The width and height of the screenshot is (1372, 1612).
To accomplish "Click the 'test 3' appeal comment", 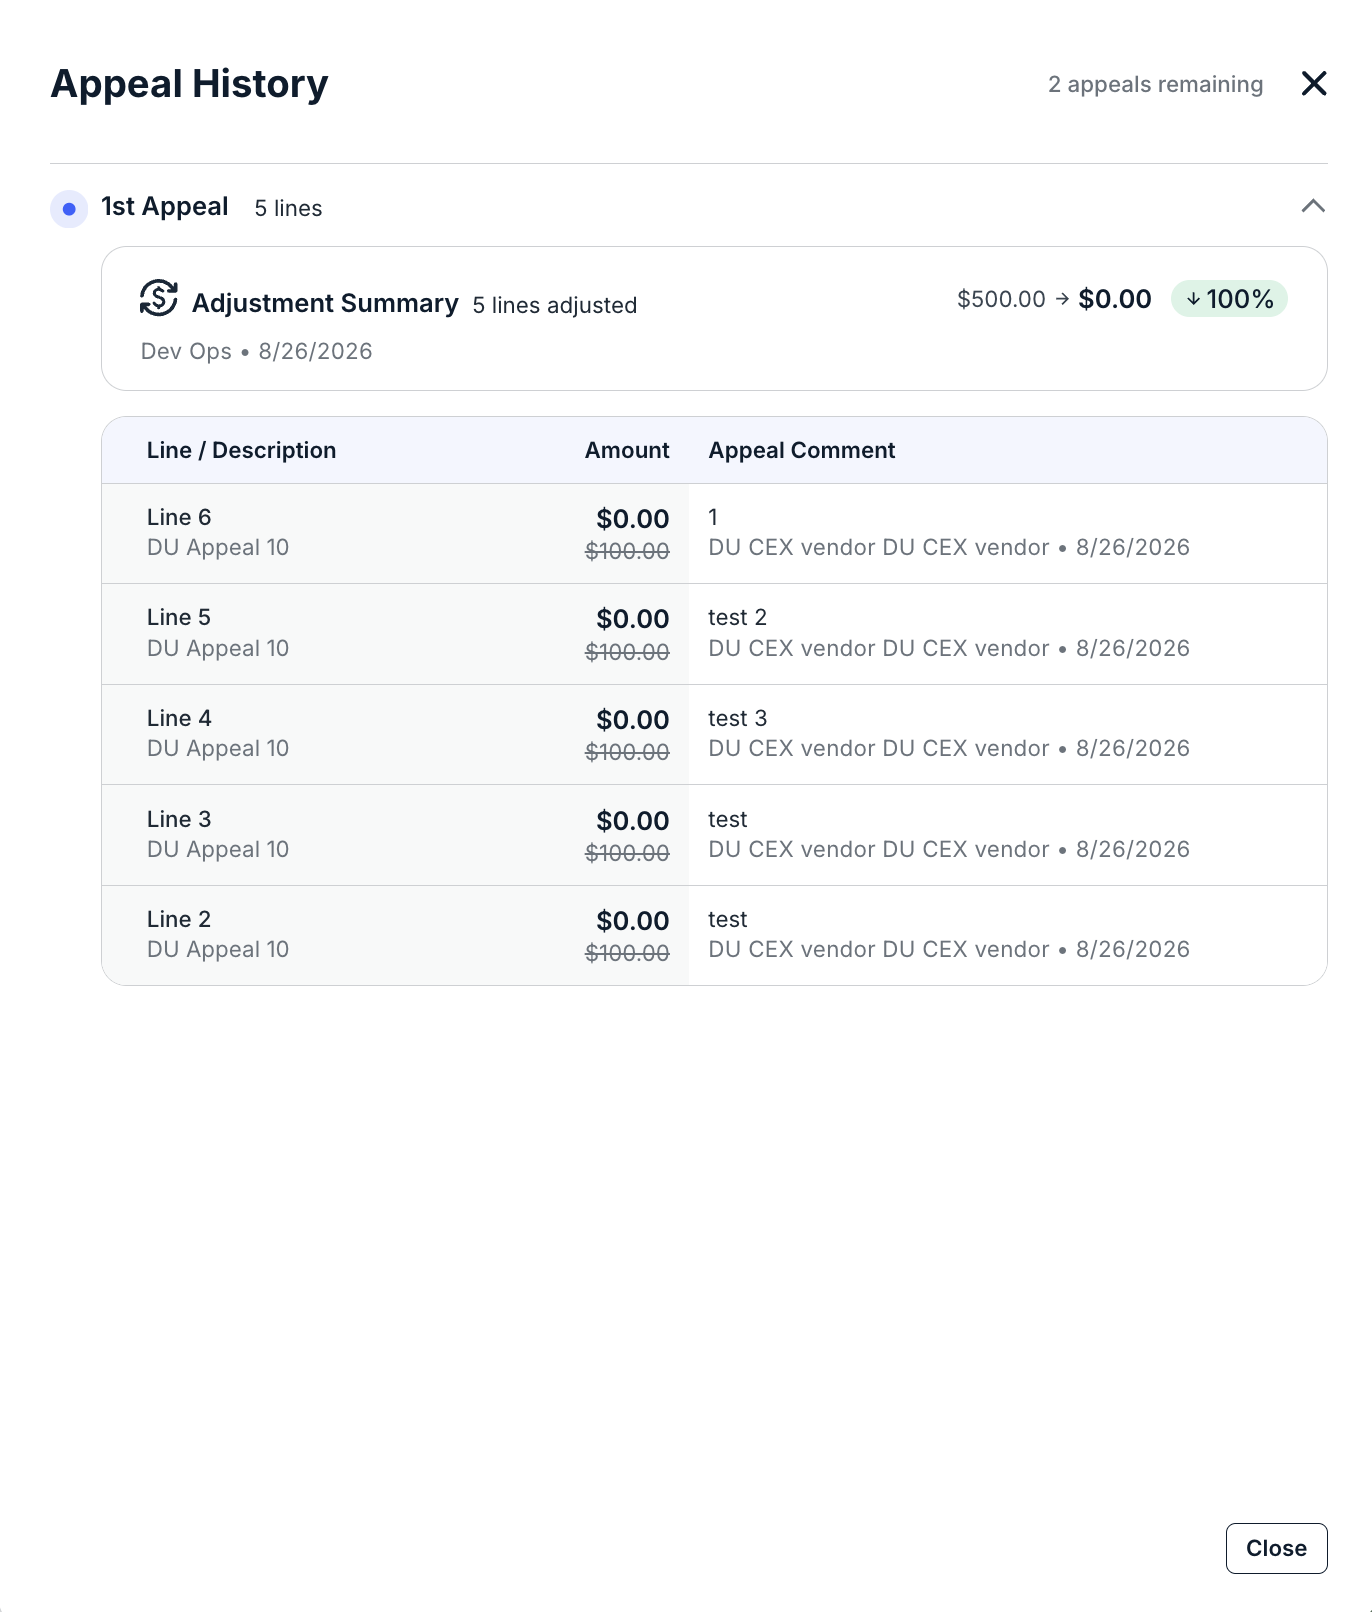I will click(737, 718).
